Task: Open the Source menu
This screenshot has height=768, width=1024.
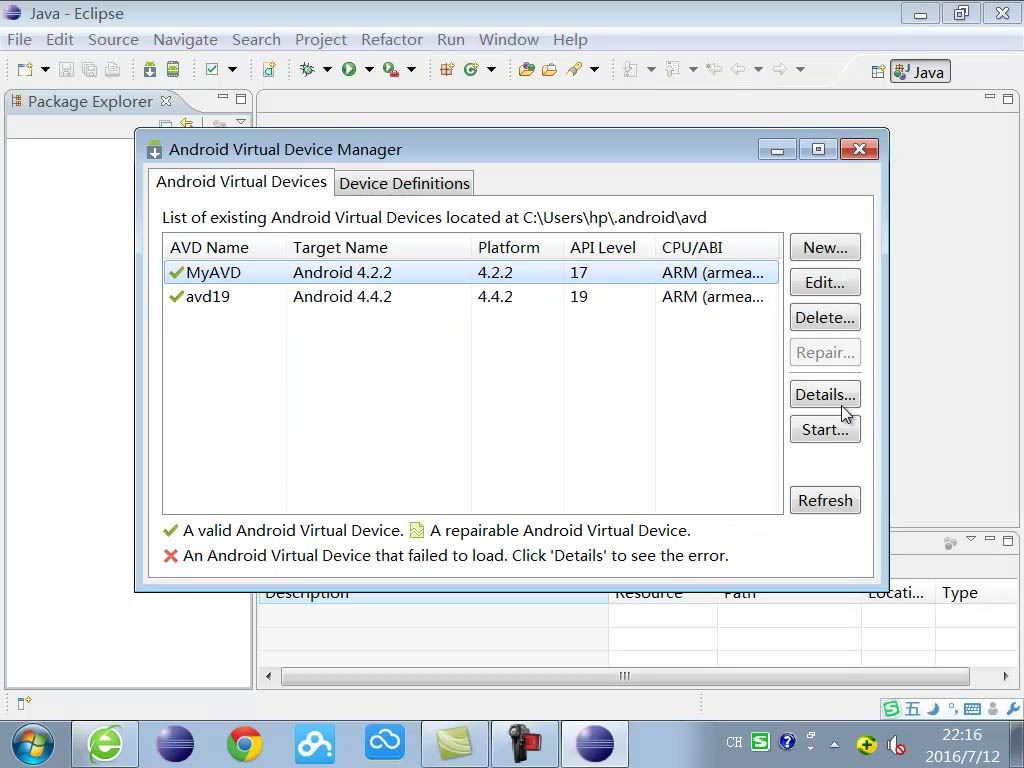Action: point(113,40)
